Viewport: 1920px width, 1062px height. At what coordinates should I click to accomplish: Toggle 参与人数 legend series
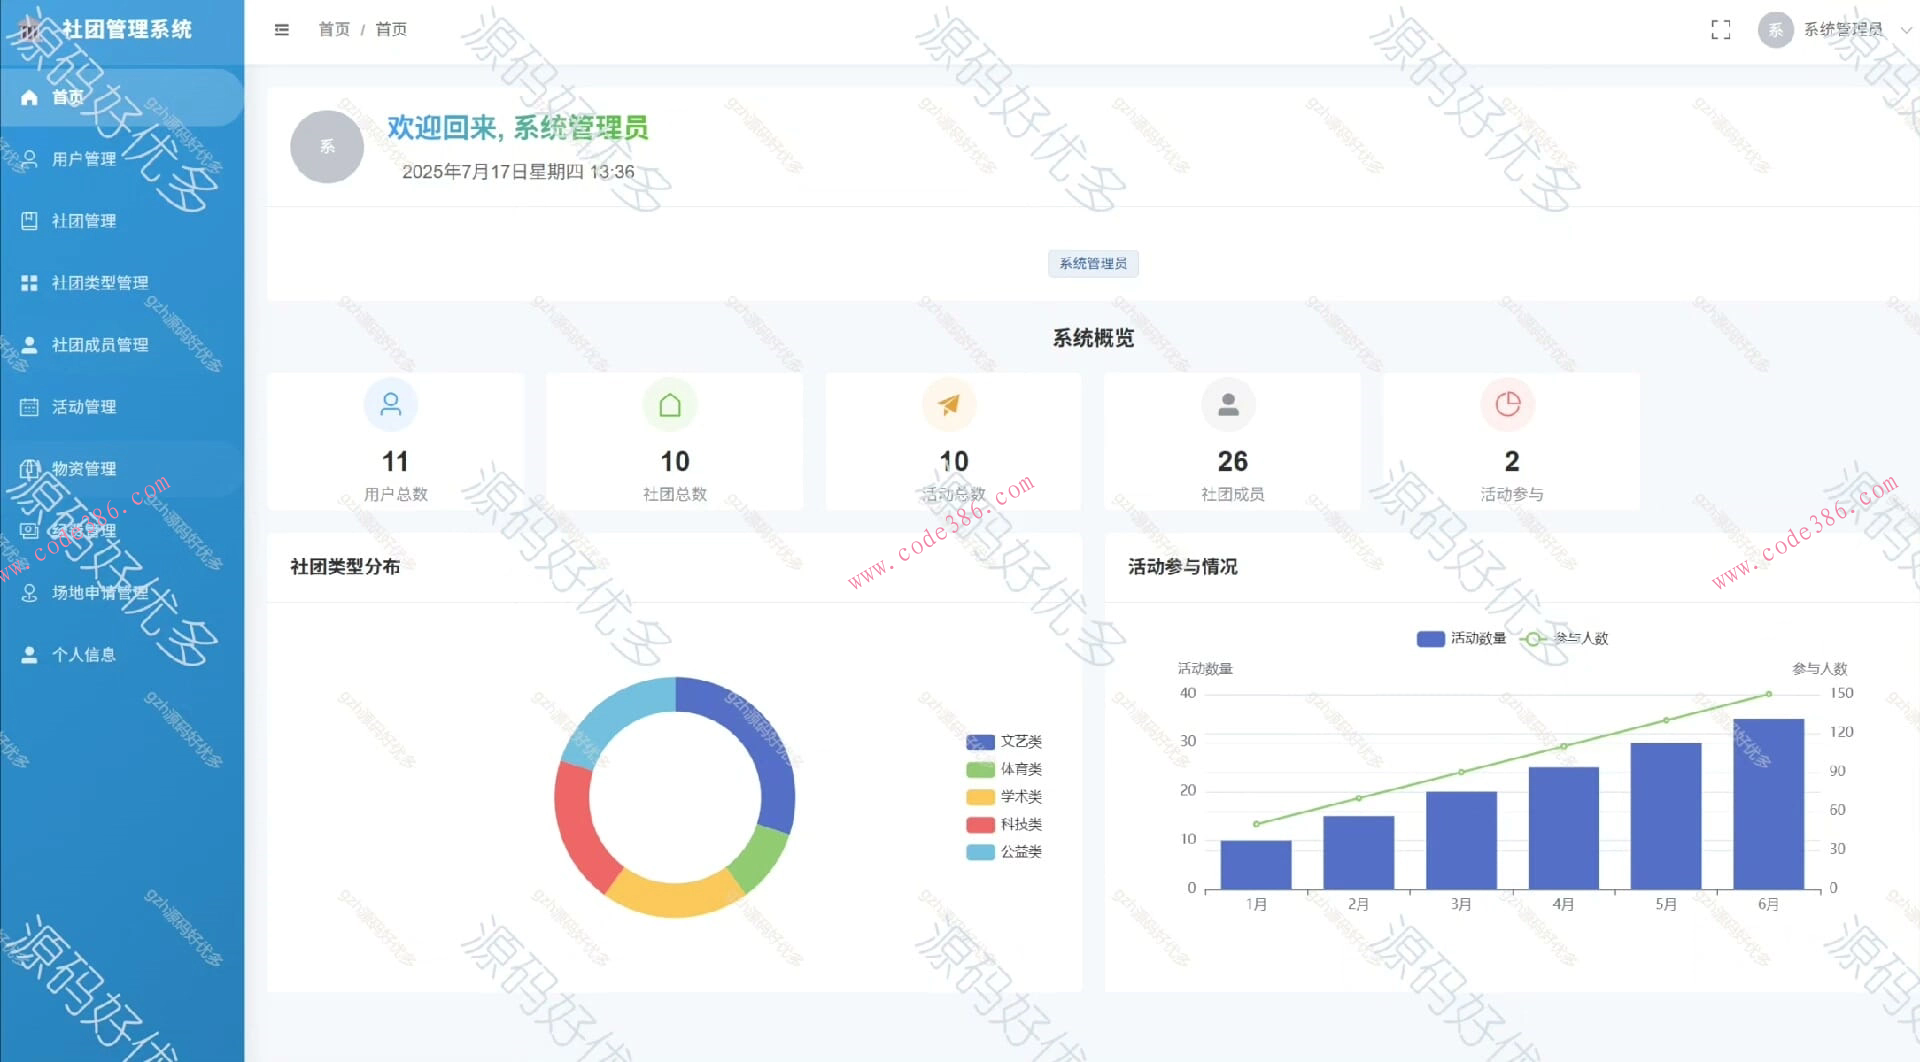point(1564,638)
